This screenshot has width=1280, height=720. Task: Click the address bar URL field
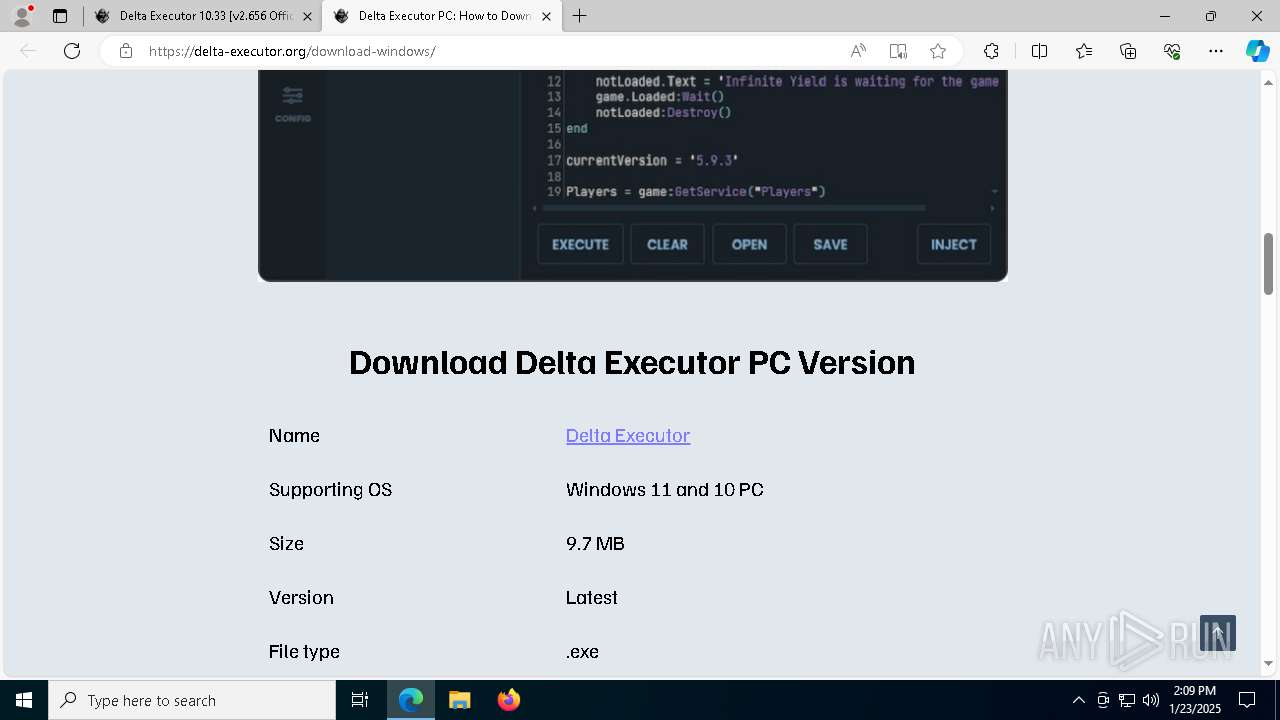(490, 51)
